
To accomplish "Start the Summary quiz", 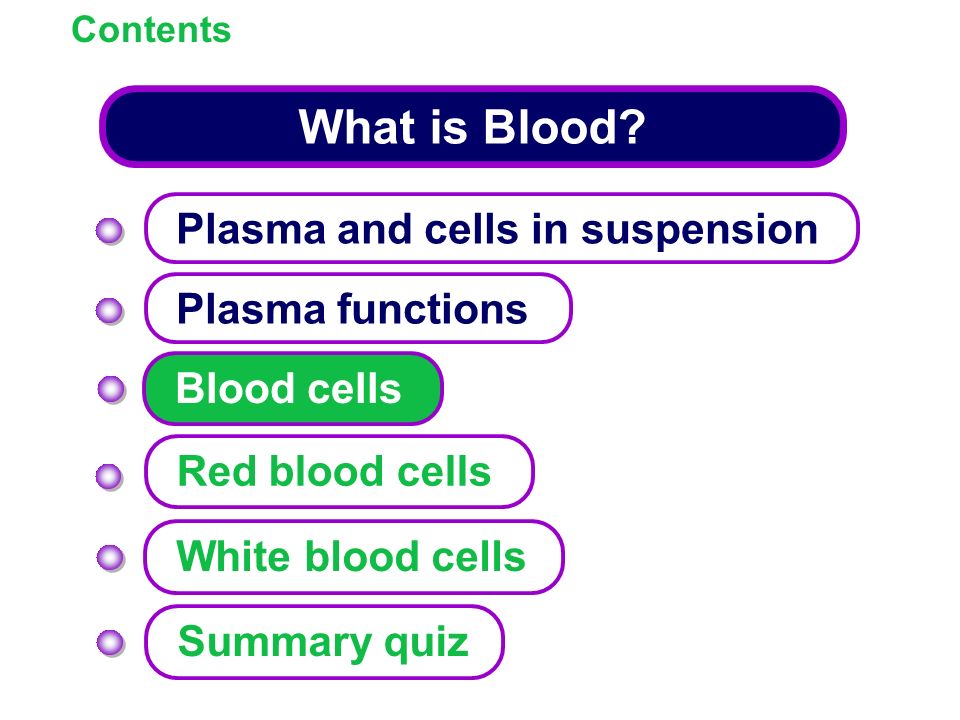I will click(324, 642).
